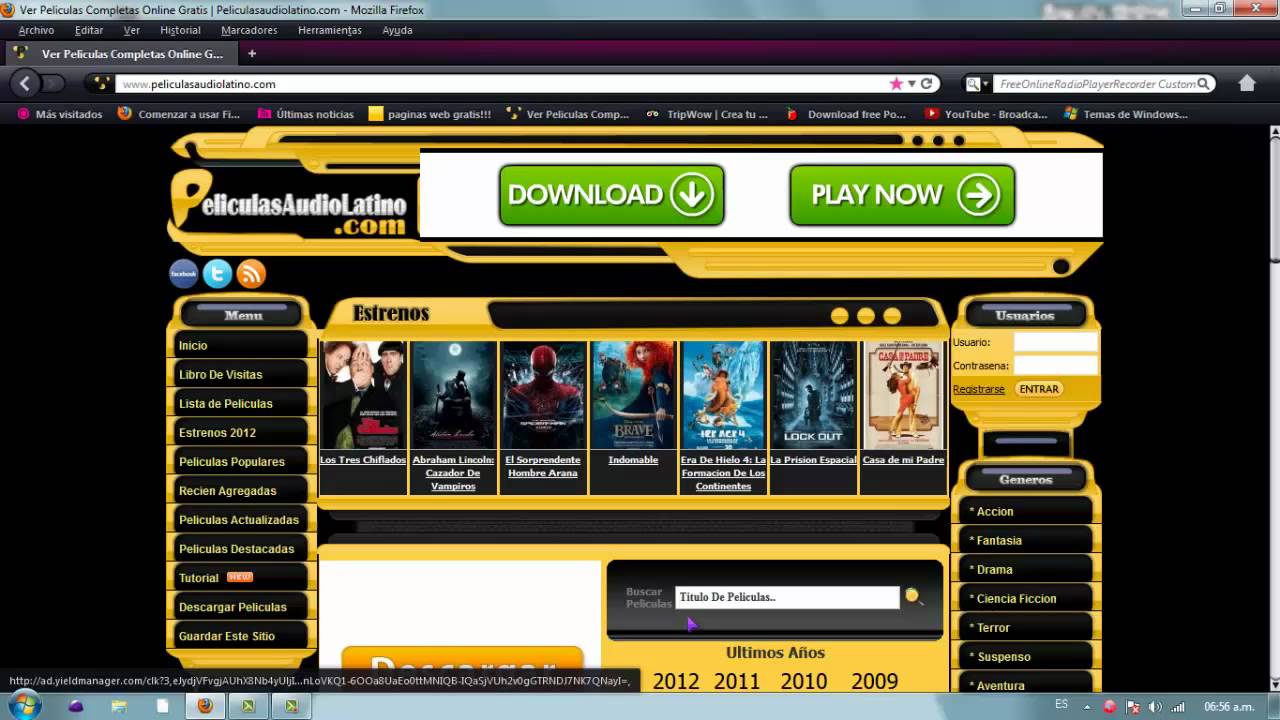Open the El Sorprendente Hombre Arana title link
This screenshot has width=1280, height=720.
coord(543,466)
